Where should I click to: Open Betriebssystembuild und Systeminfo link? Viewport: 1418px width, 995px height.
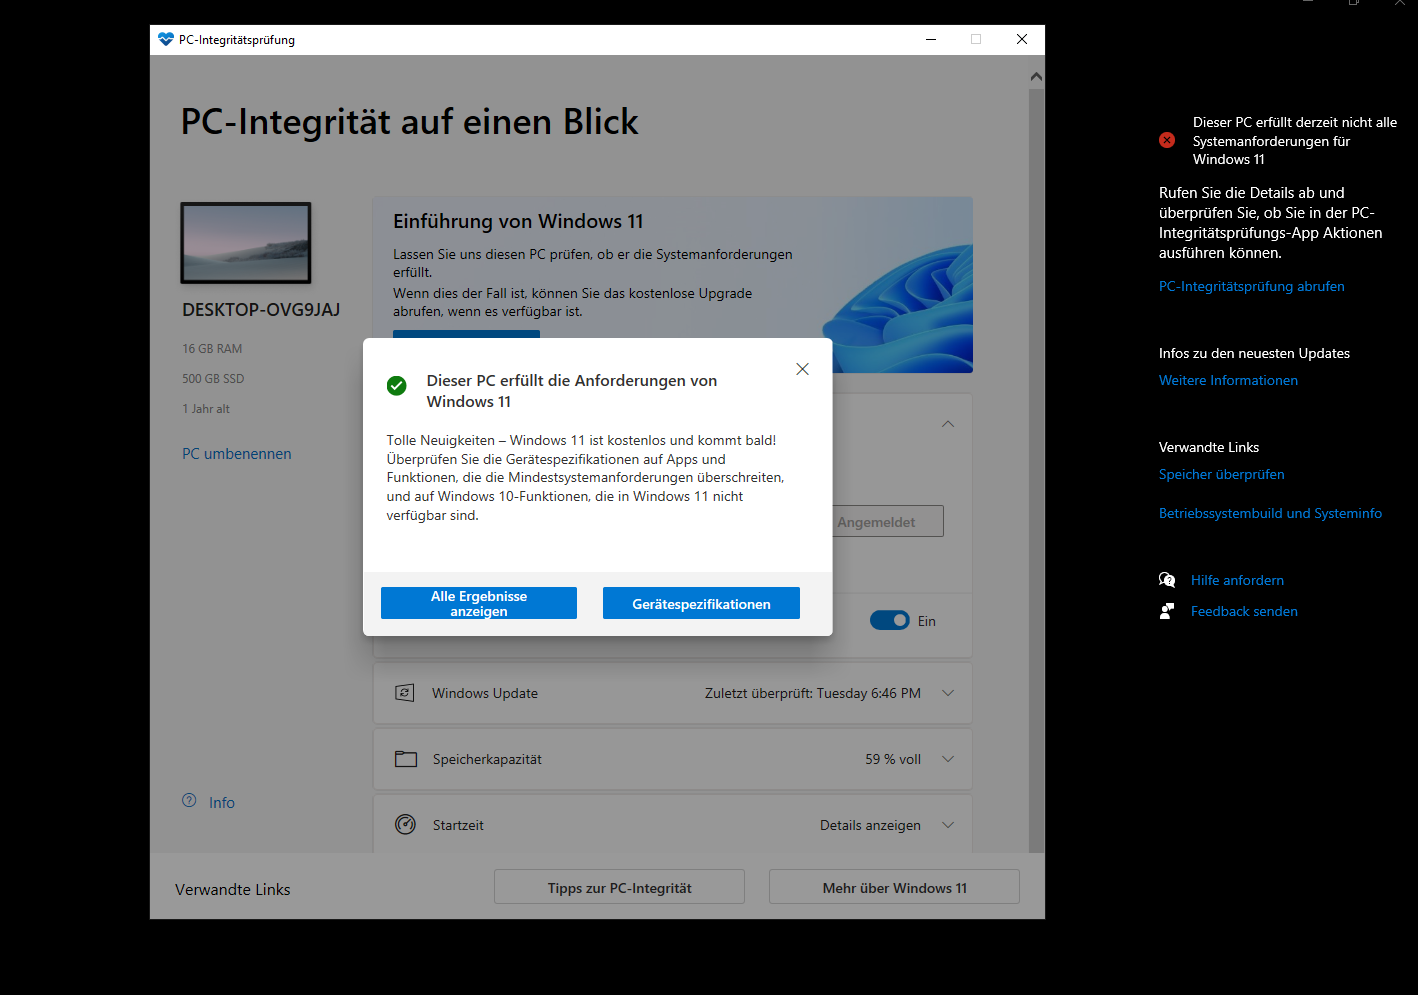tap(1270, 513)
